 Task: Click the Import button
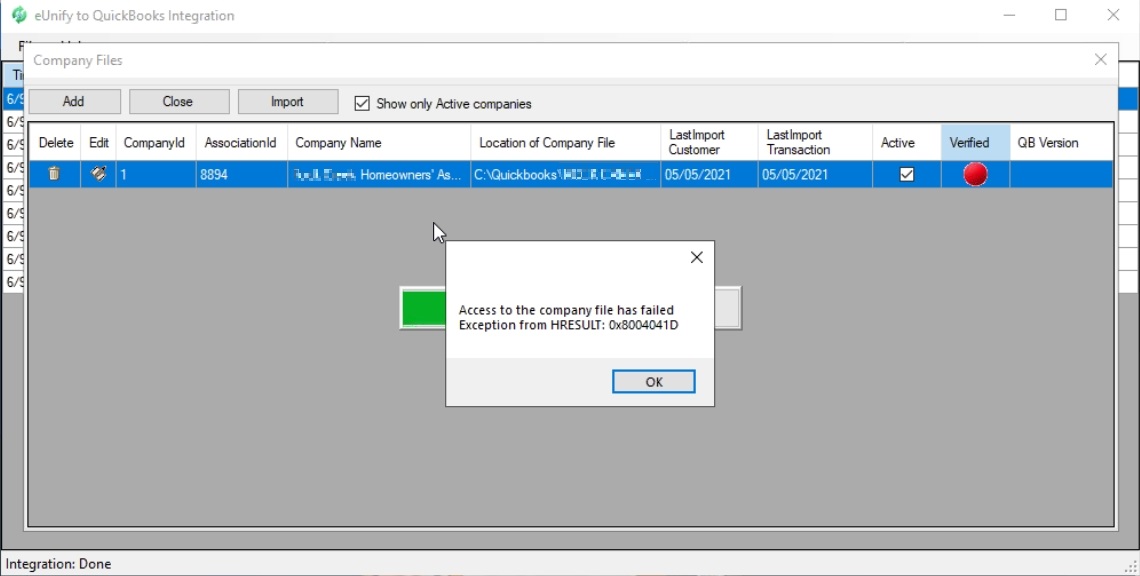(x=288, y=102)
